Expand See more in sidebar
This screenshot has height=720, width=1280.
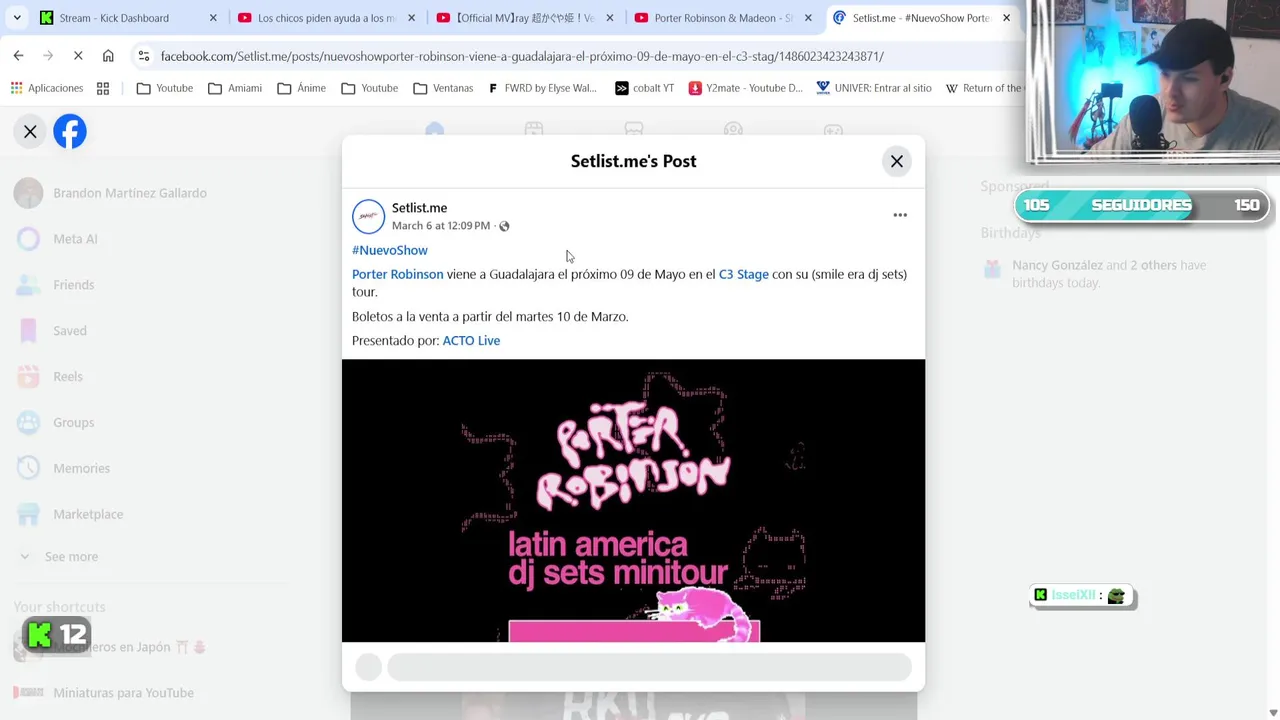point(71,557)
